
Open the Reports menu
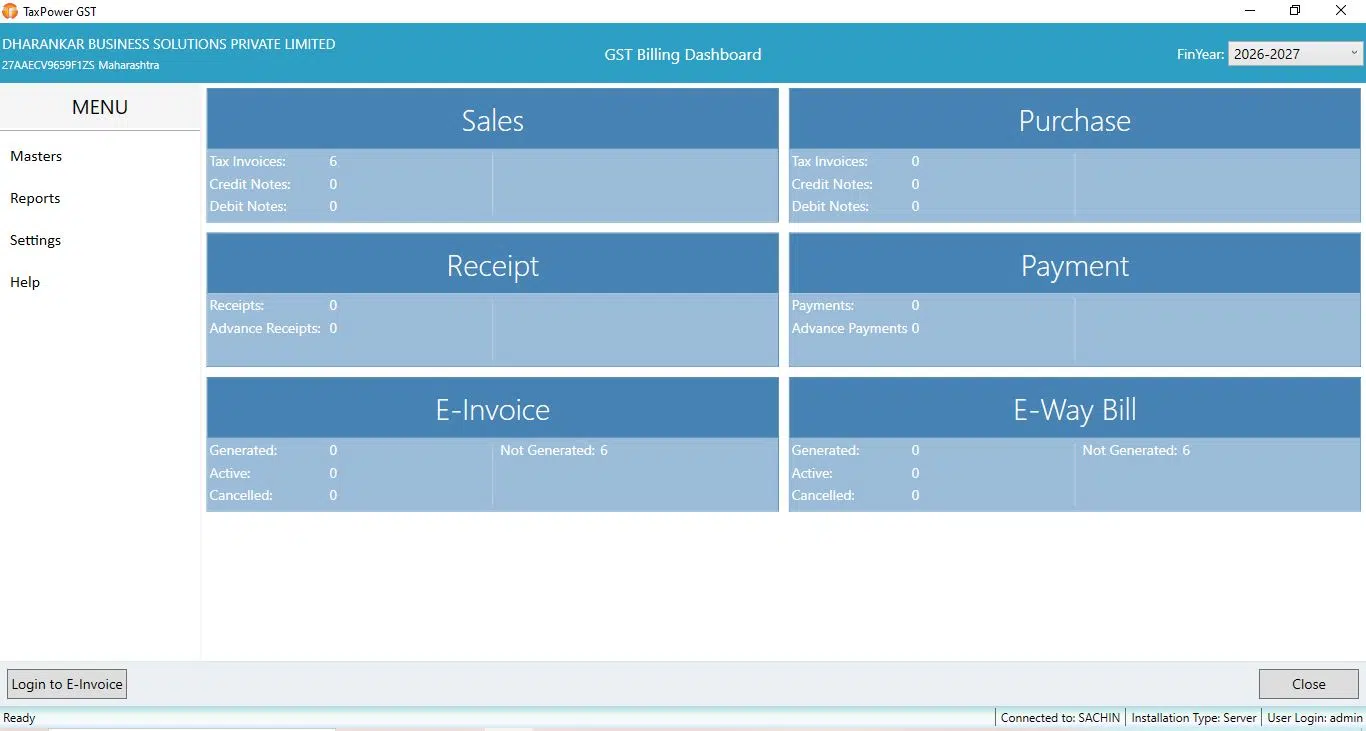pos(35,198)
